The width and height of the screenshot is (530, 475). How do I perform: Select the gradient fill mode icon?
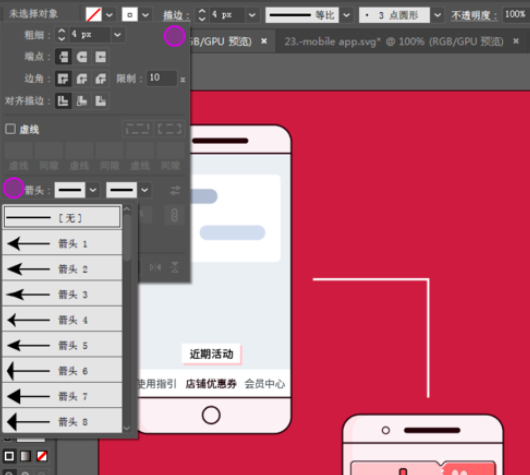tap(25, 456)
